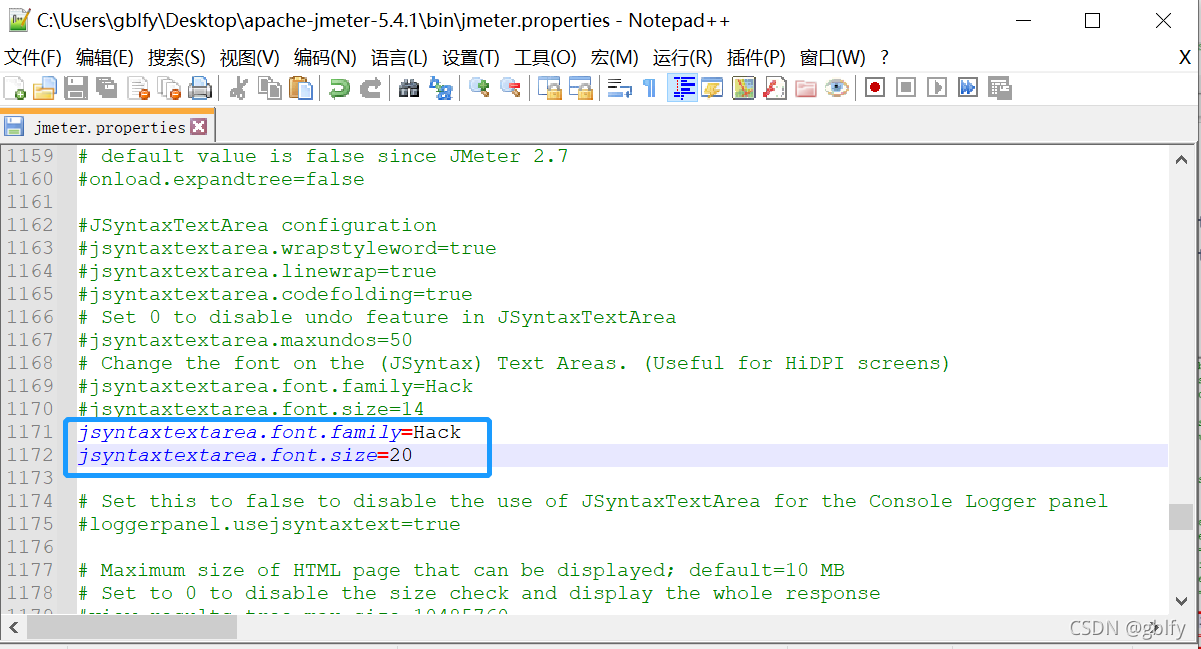
Task: Close the current document via toolbar icon
Action: 138,88
